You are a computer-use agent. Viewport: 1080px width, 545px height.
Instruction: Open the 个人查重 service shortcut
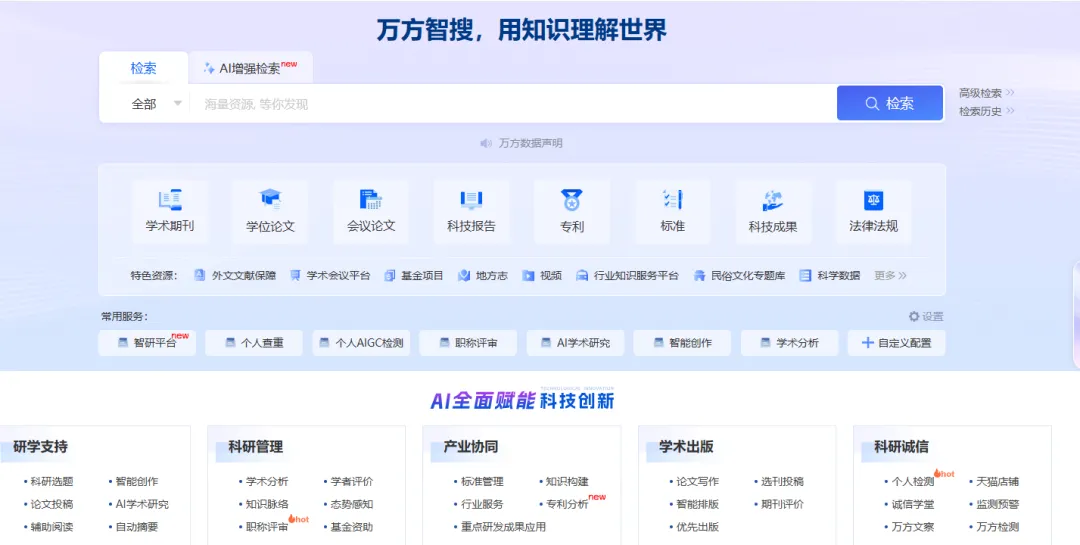254,342
